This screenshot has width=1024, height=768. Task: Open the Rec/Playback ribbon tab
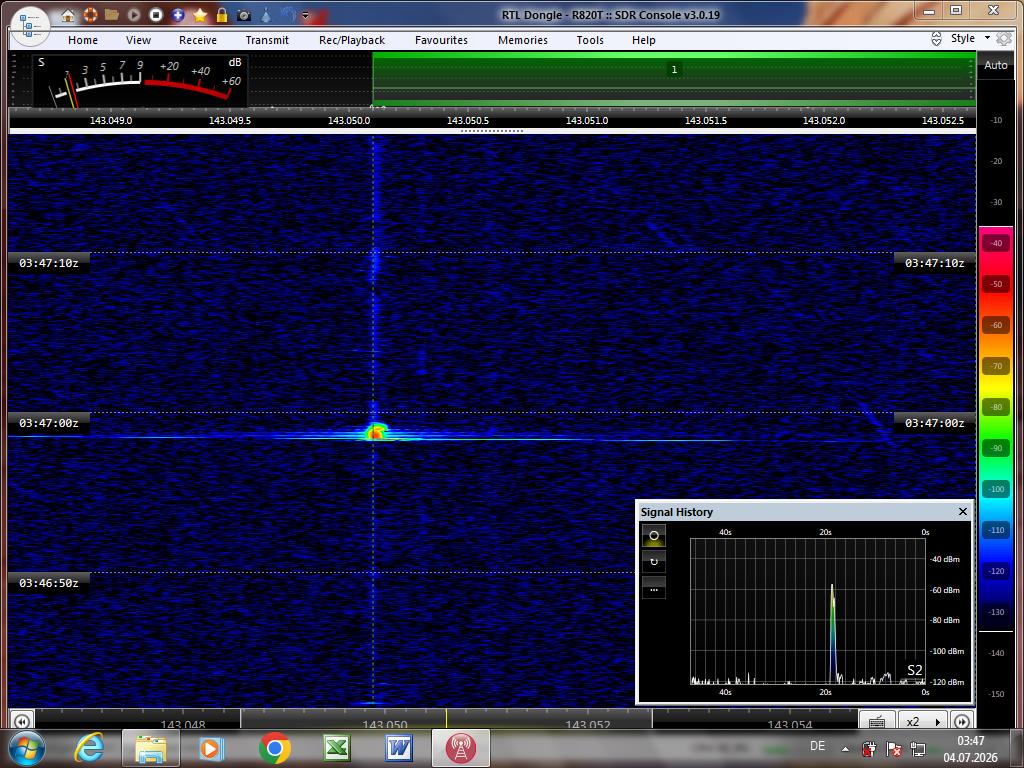(x=352, y=40)
